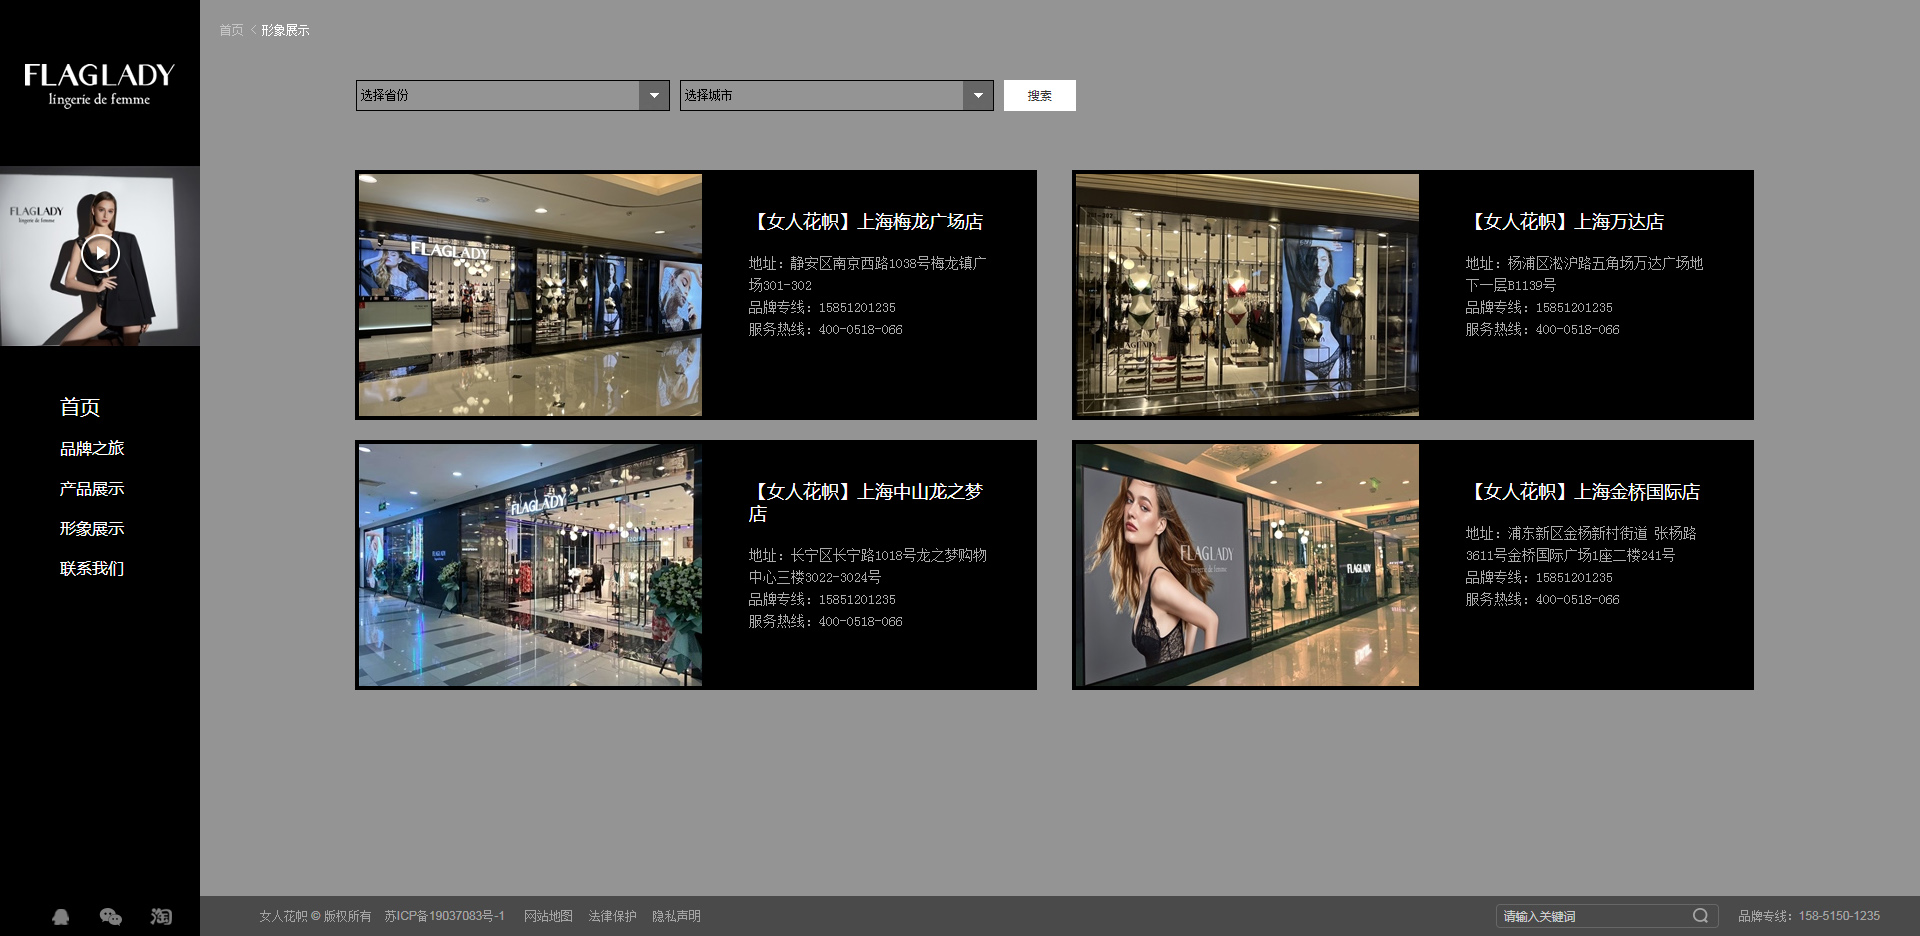Click 形象展示 breadcrumb text
Screen dimensions: 1920x936
point(285,30)
